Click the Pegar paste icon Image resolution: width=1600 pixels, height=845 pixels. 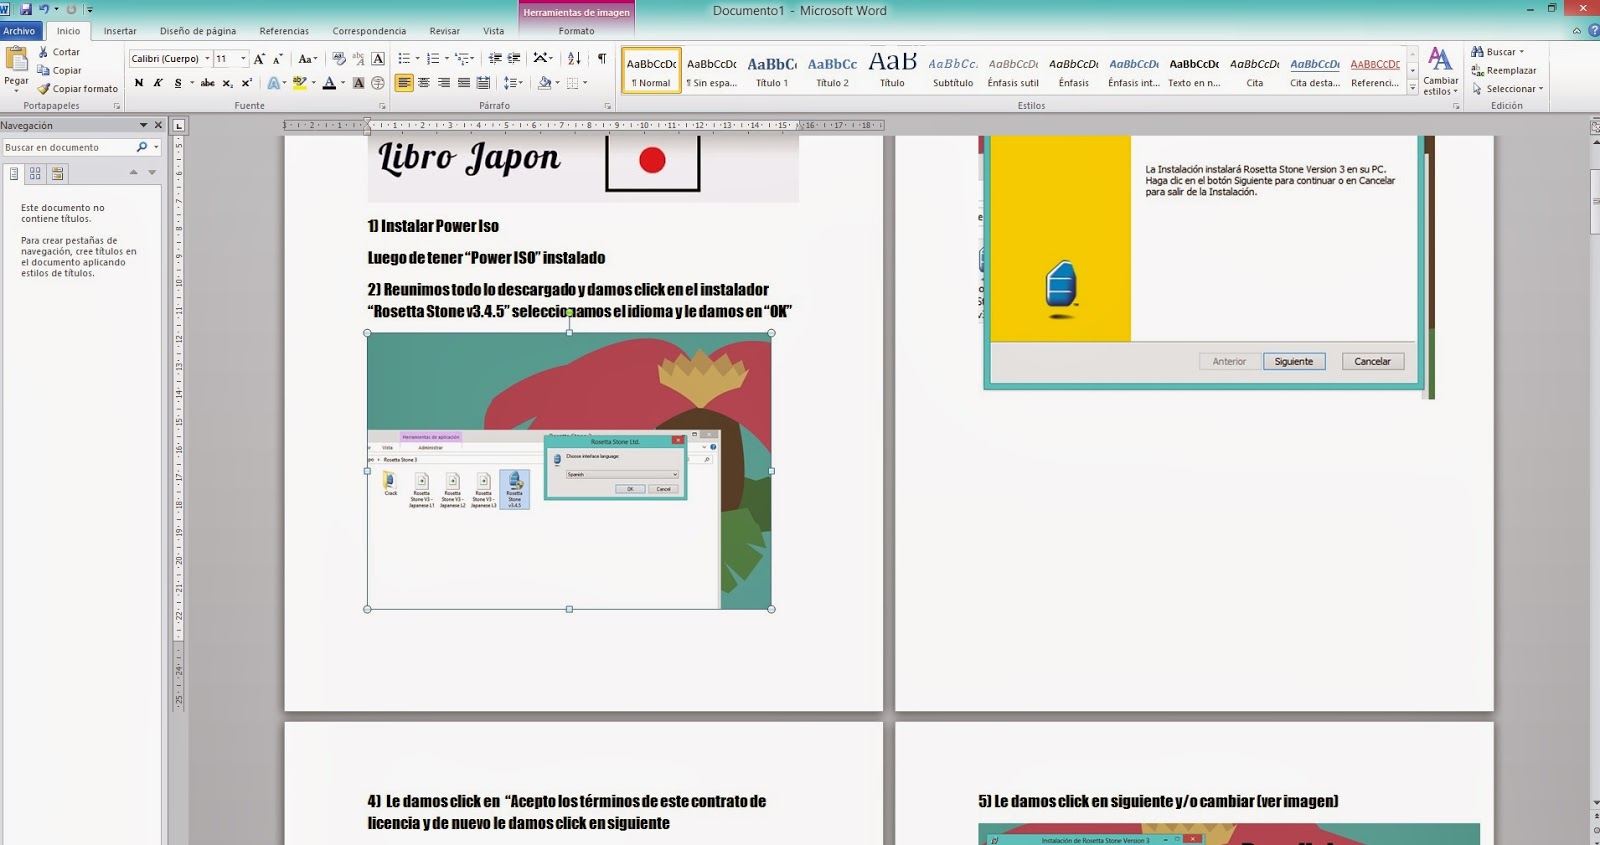[16, 60]
